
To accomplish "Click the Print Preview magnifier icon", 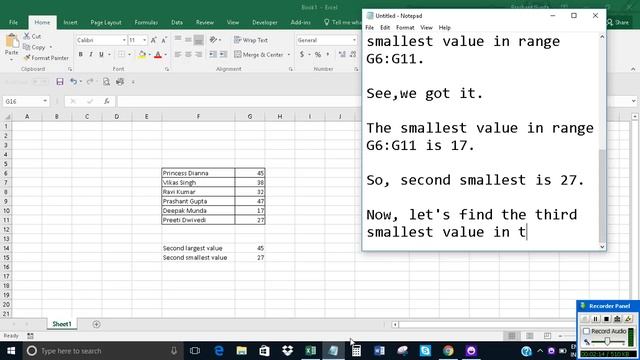I will (x=106, y=82).
